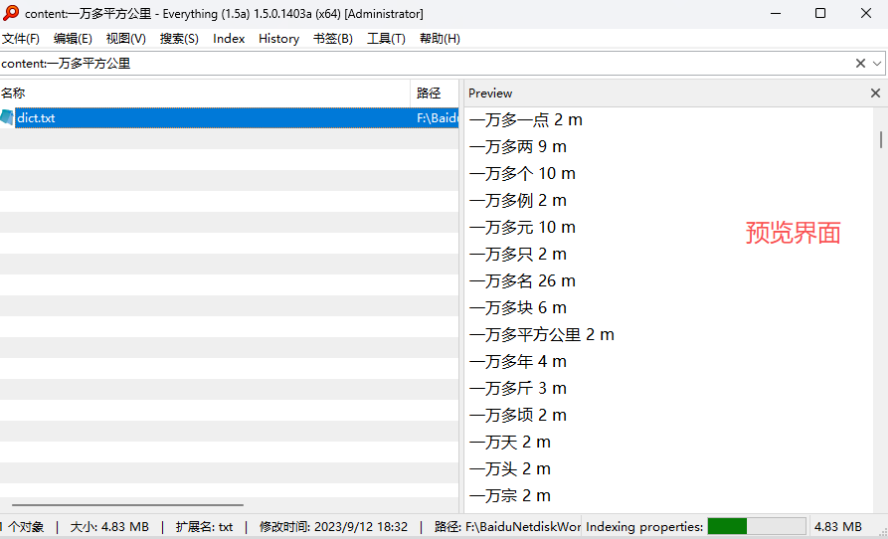Close the Preview pane
The height and width of the screenshot is (539, 888).
[x=876, y=93]
